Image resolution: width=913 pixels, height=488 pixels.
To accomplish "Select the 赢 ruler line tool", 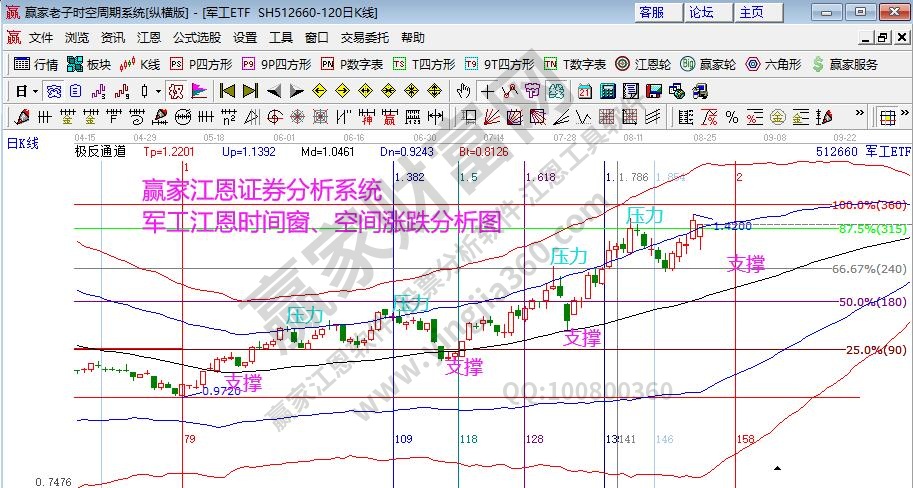I will 389,117.
